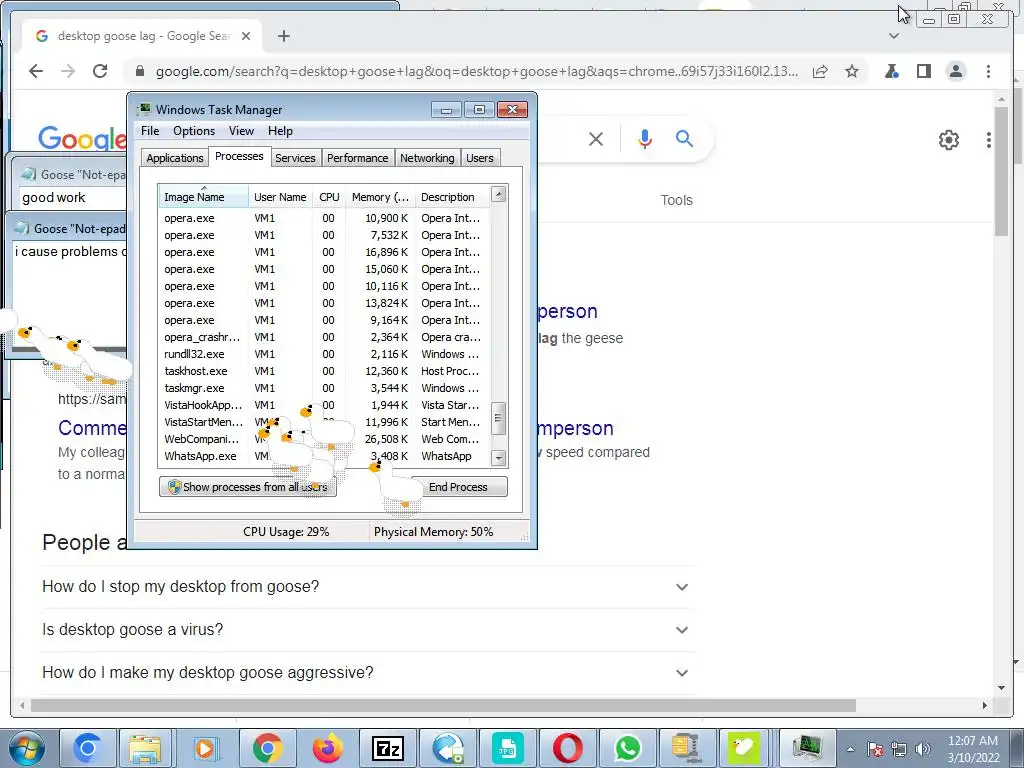Viewport: 1024px width, 768px height.
Task: Open Task Manager File menu
Action: (150, 131)
